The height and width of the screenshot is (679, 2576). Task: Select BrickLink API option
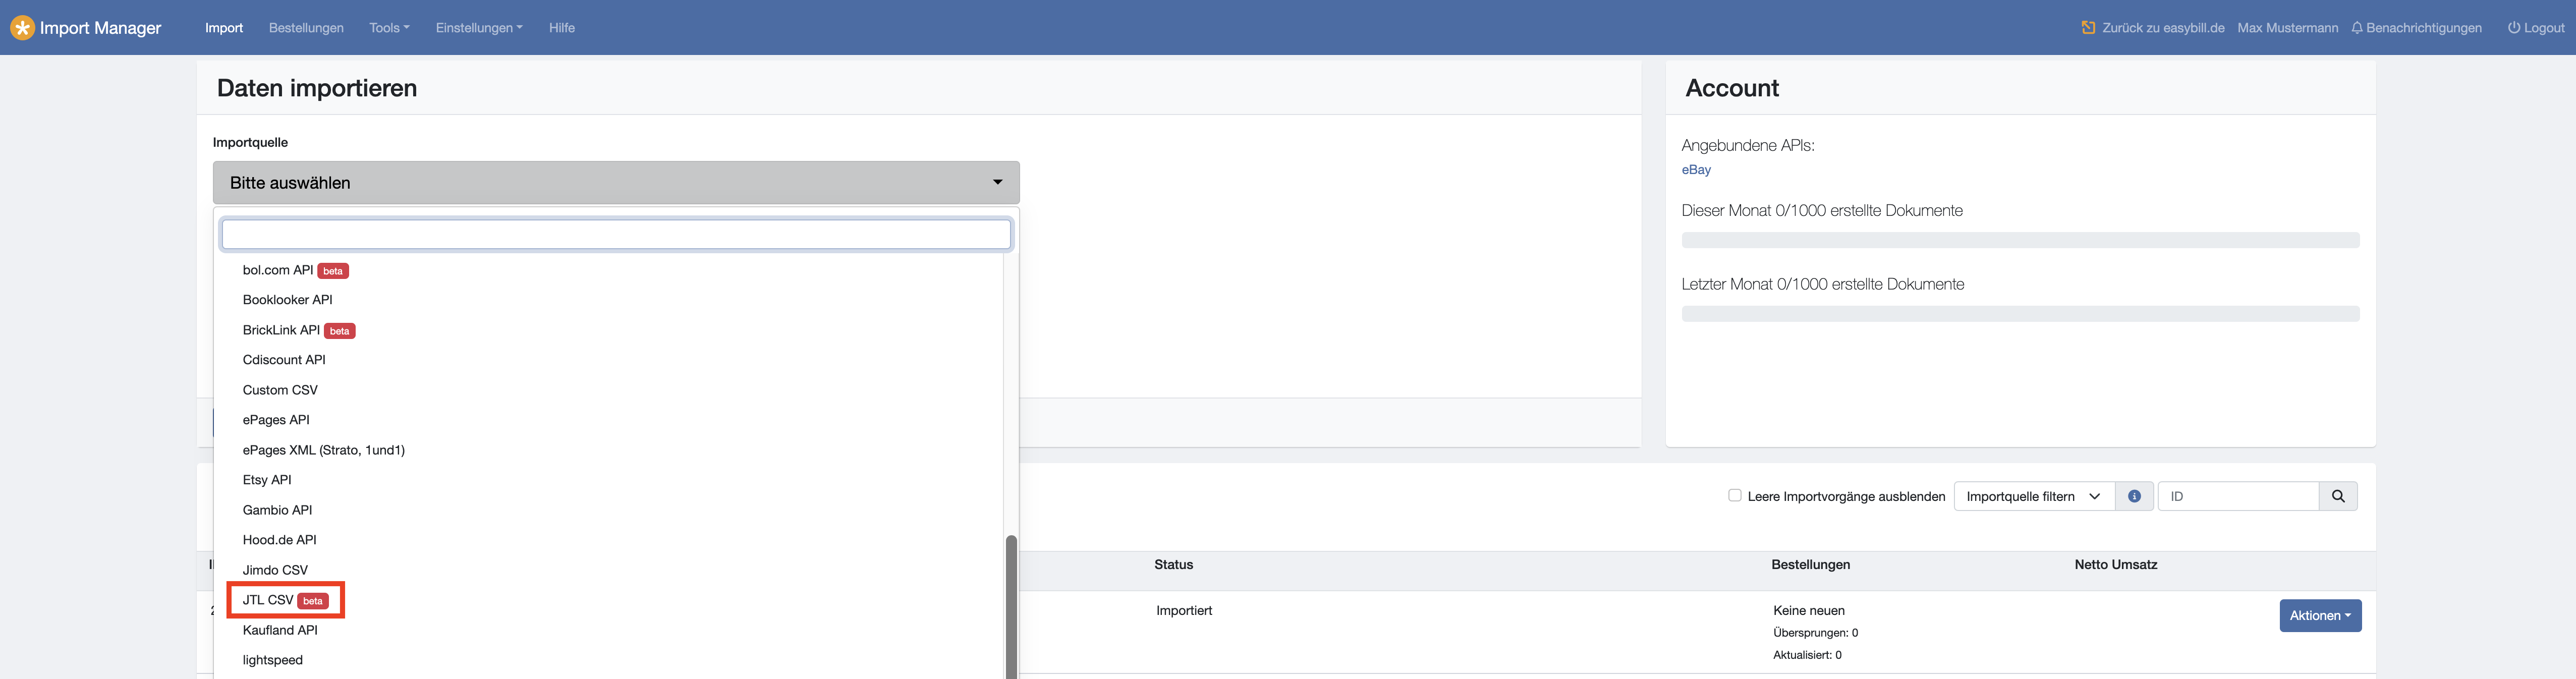(608, 330)
